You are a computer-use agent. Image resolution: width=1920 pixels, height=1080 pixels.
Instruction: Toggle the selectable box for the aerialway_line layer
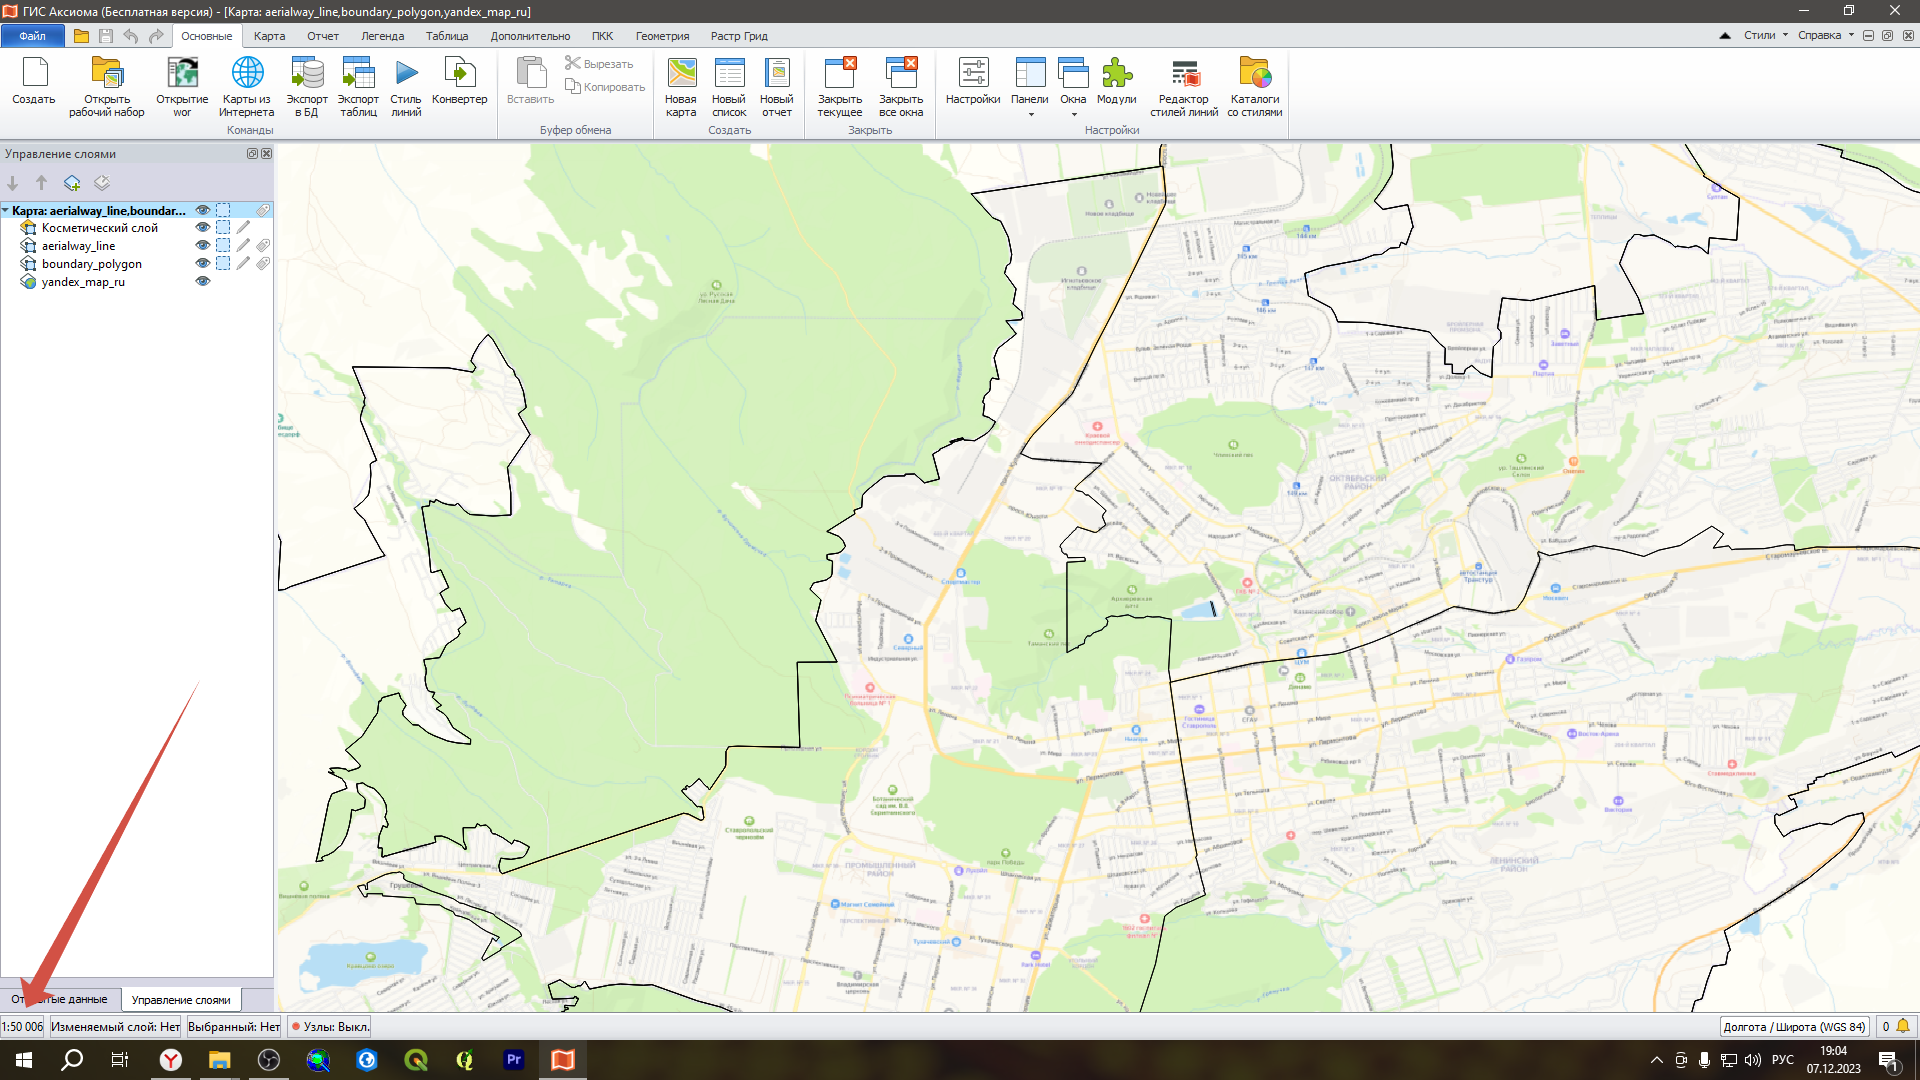[223, 246]
